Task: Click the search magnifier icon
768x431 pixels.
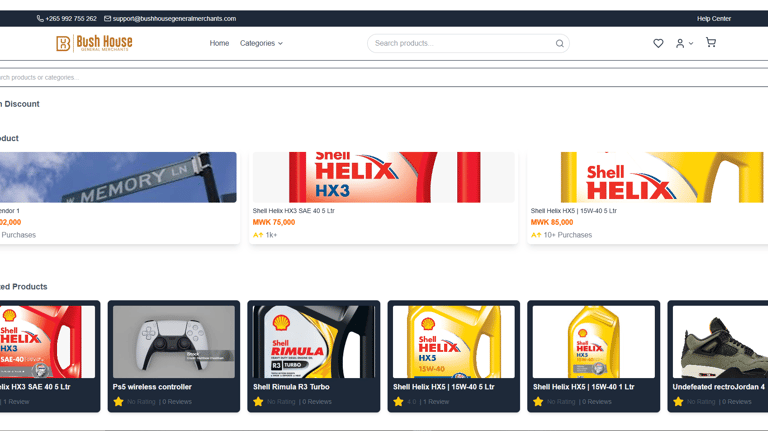Action: (559, 44)
